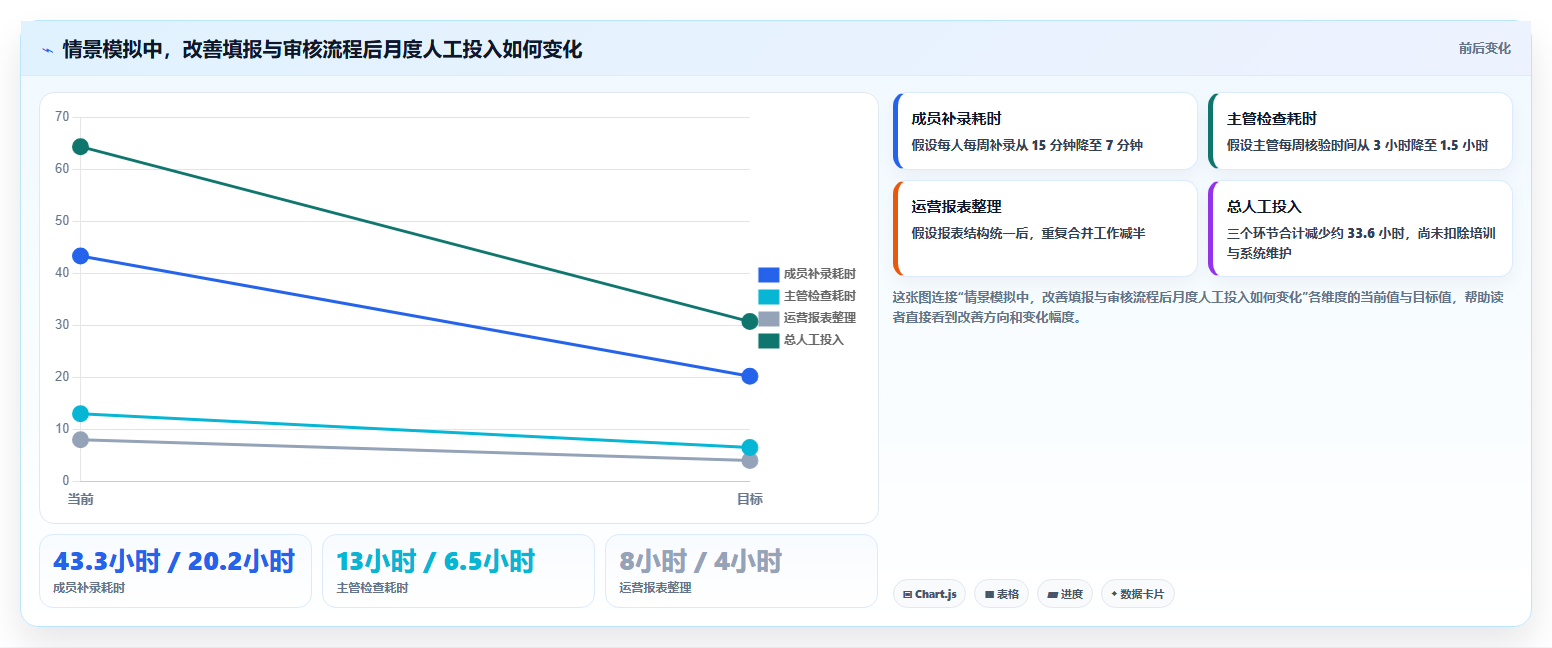Toggle 运营报表整理 legend gray swatch
This screenshot has width=1552, height=648.
point(768,318)
